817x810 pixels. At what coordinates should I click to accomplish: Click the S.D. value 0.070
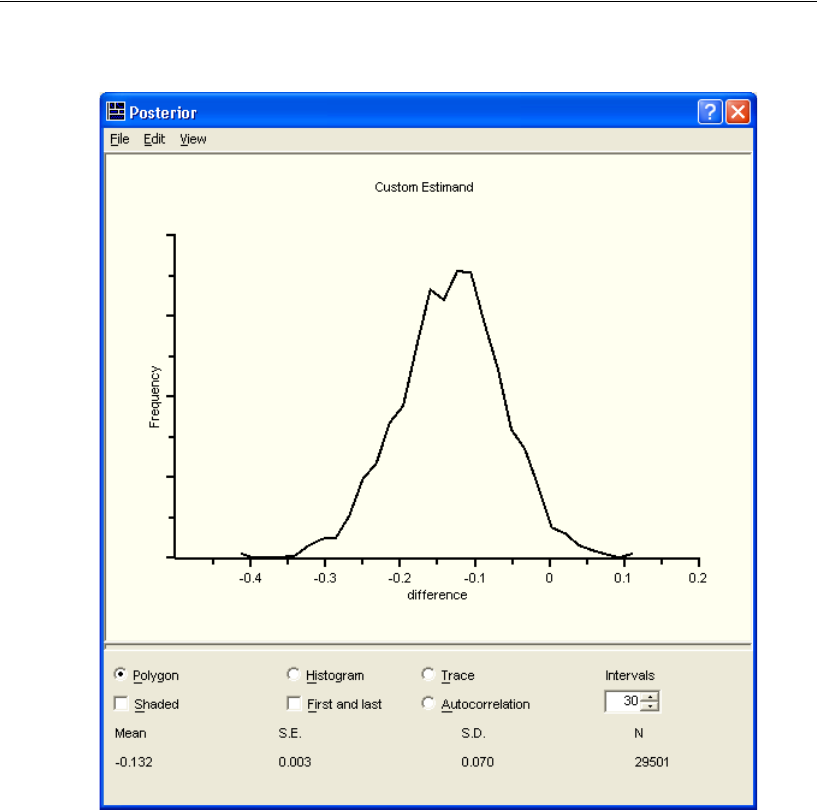(477, 762)
